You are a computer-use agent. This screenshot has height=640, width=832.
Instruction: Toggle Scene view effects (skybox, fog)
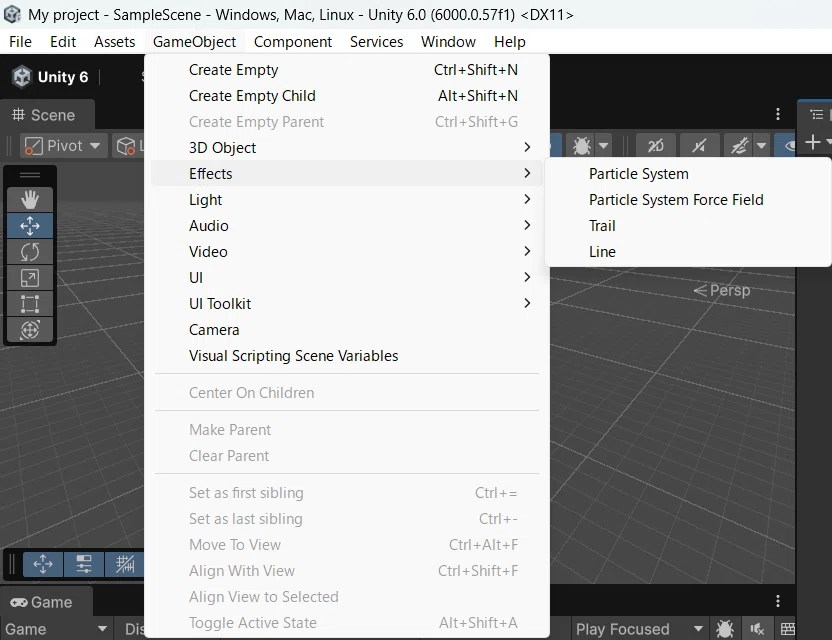(740, 145)
